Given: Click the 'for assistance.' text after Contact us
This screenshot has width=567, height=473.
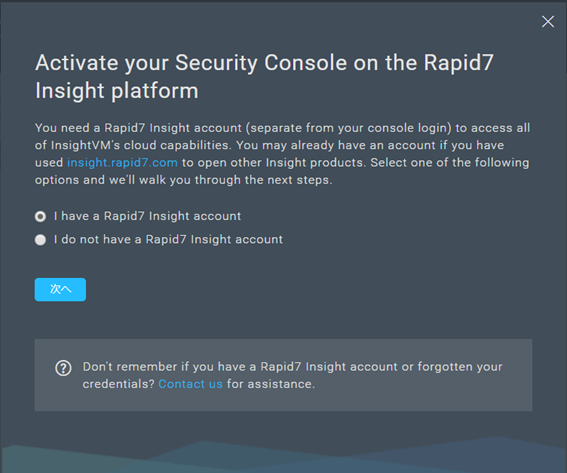Looking at the screenshot, I should [x=271, y=384].
